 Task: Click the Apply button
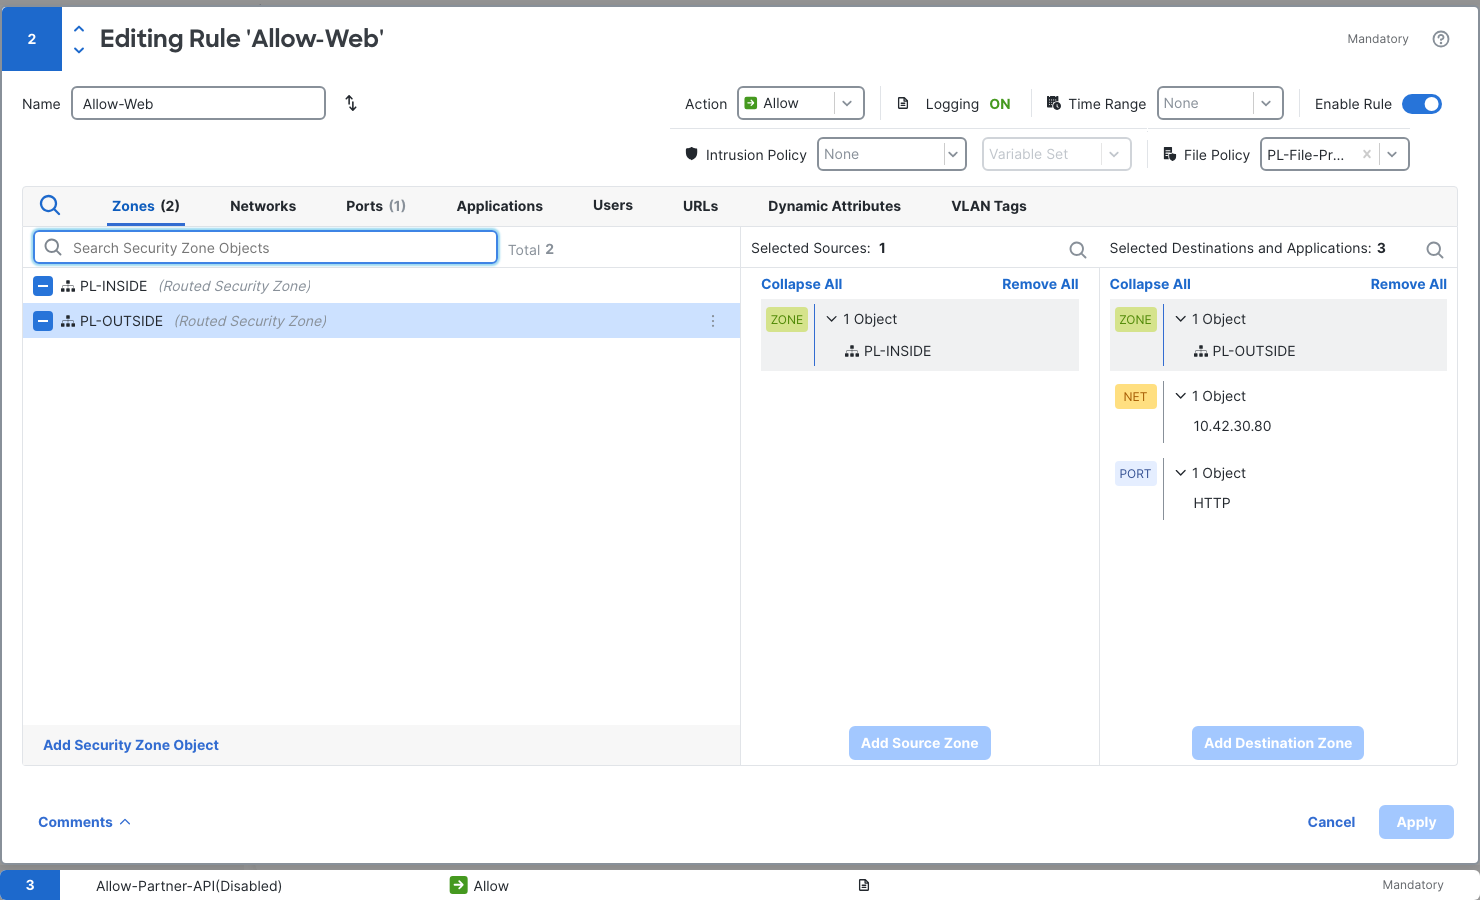click(1416, 822)
